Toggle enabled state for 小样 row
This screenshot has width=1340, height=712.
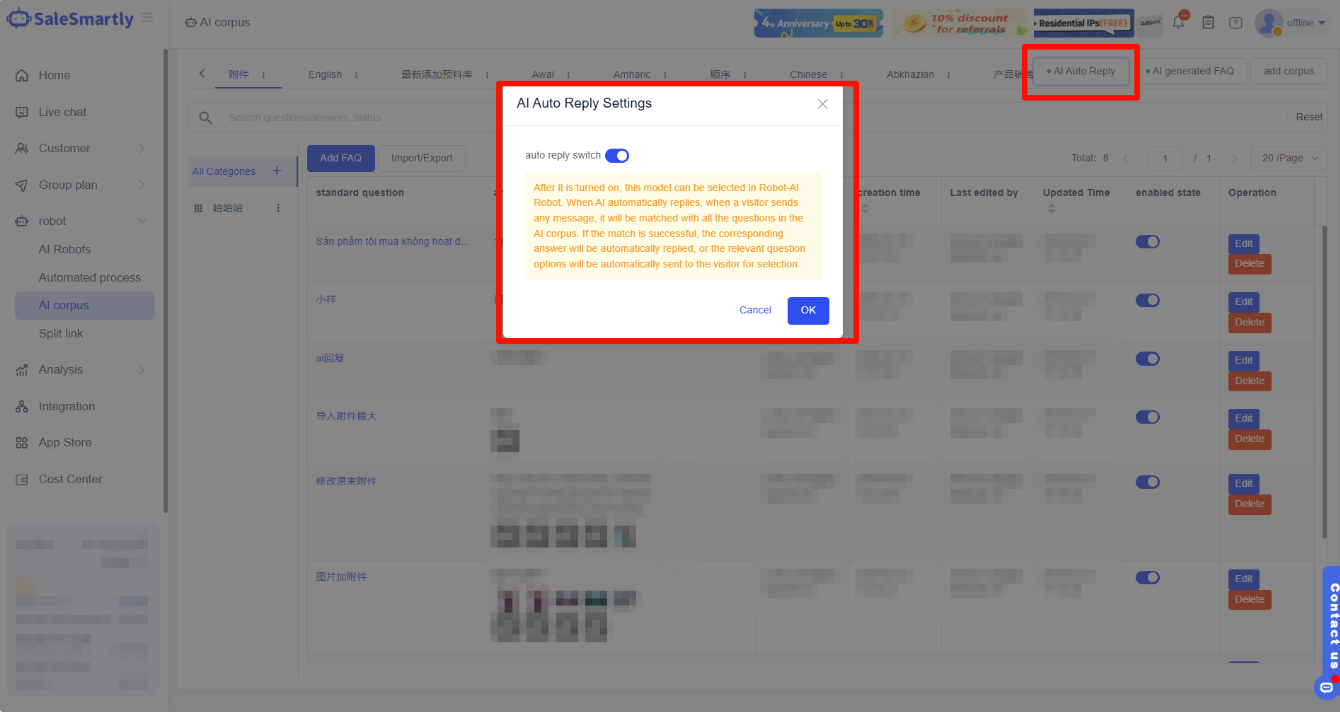(x=1147, y=300)
